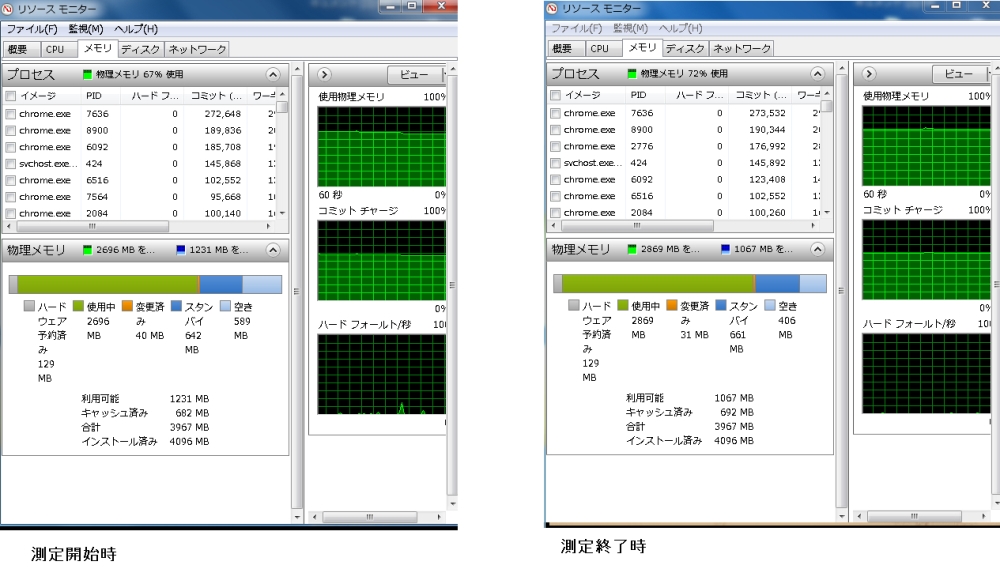Tick chrome.exe PID 8900 checkbox in 測定開始時 window
The height and width of the screenshot is (584, 1000).
point(11,131)
